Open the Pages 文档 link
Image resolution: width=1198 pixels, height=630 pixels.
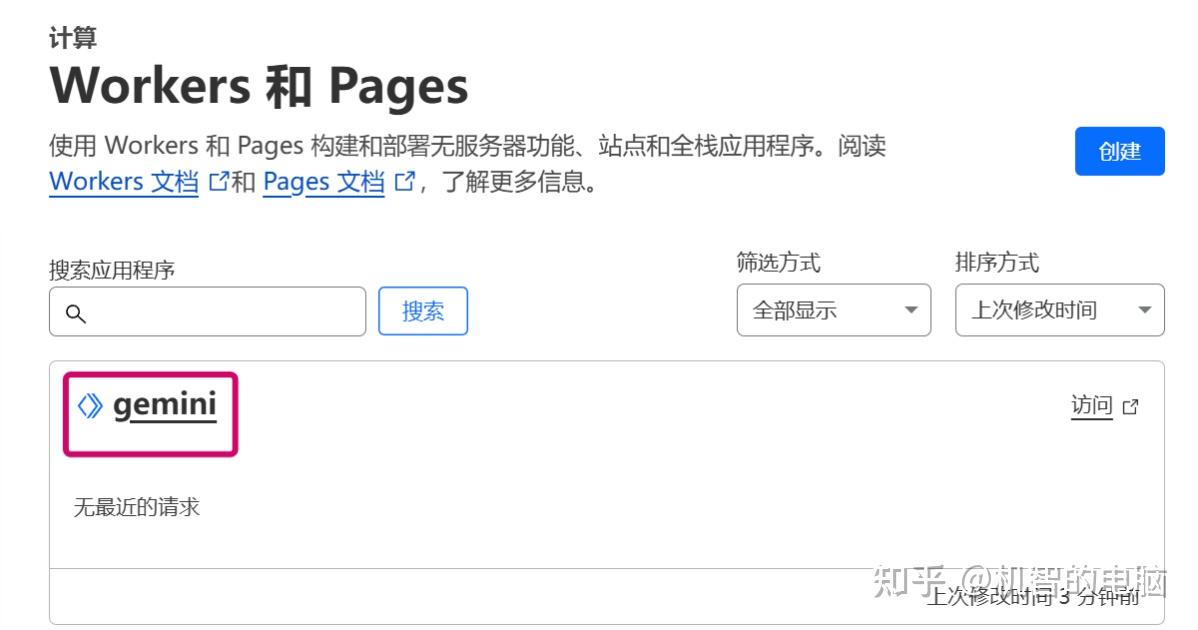click(x=323, y=181)
